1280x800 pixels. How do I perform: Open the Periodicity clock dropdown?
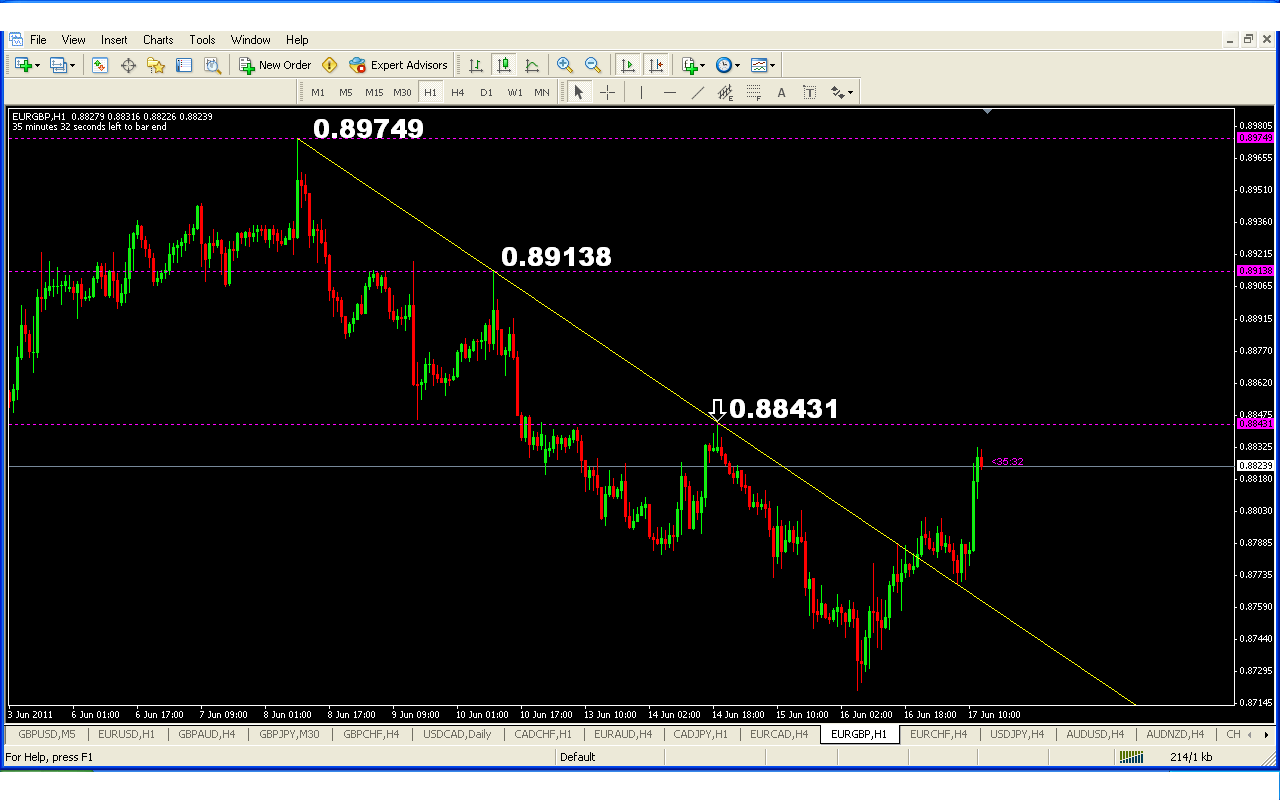[737, 66]
